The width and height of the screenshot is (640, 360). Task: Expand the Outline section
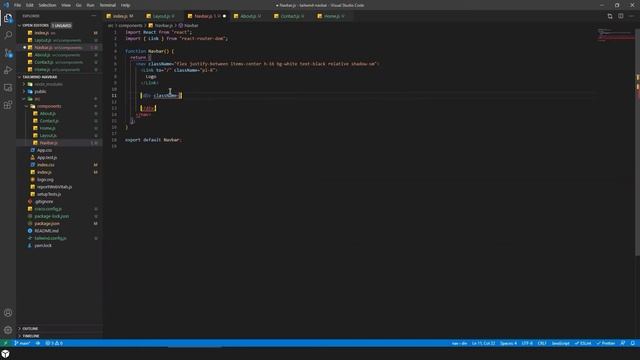(30, 329)
